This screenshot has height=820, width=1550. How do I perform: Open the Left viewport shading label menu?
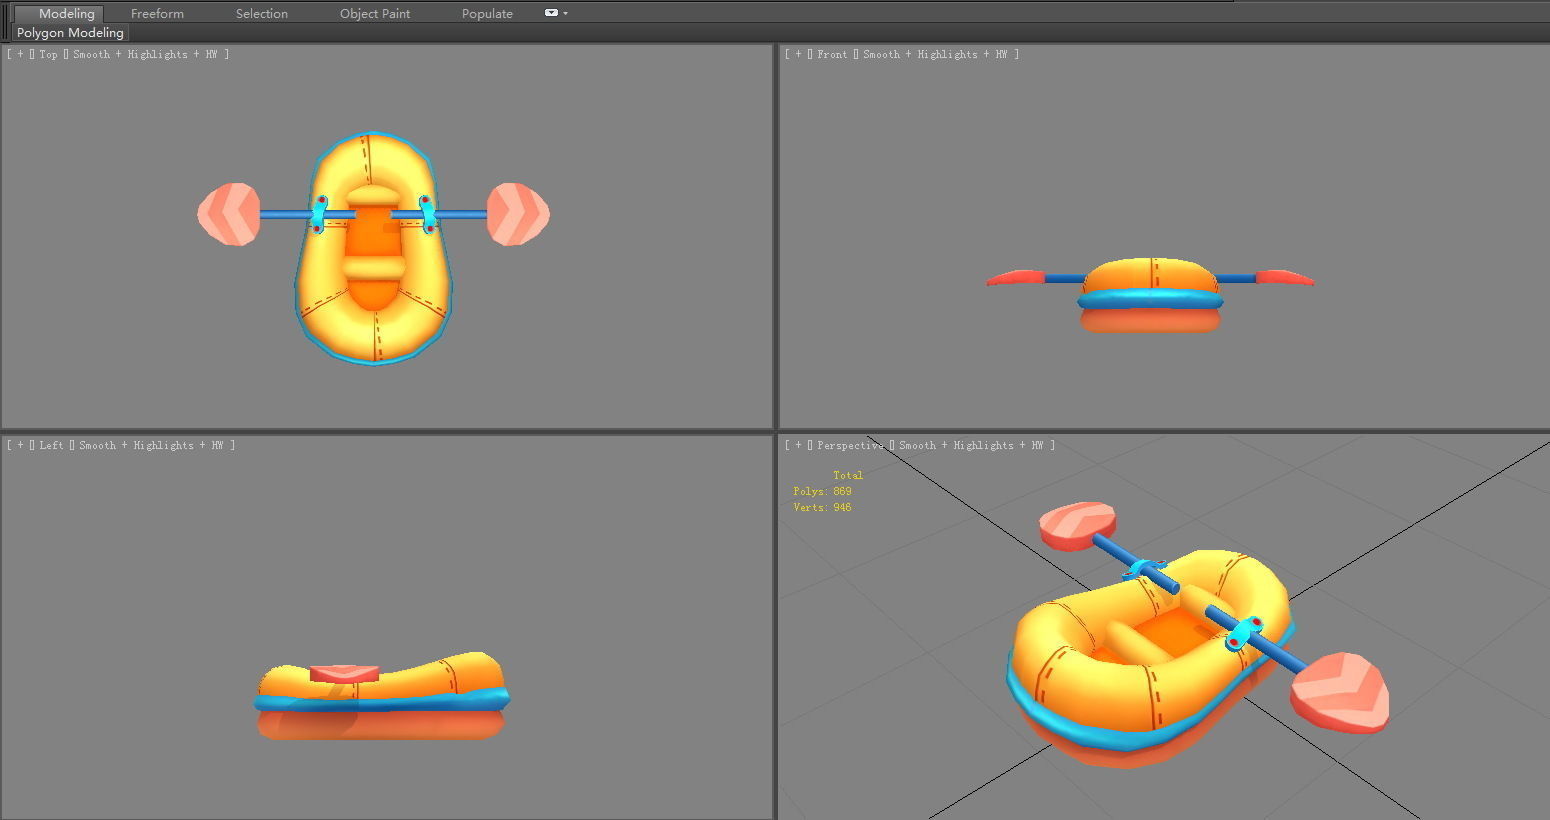click(x=151, y=445)
